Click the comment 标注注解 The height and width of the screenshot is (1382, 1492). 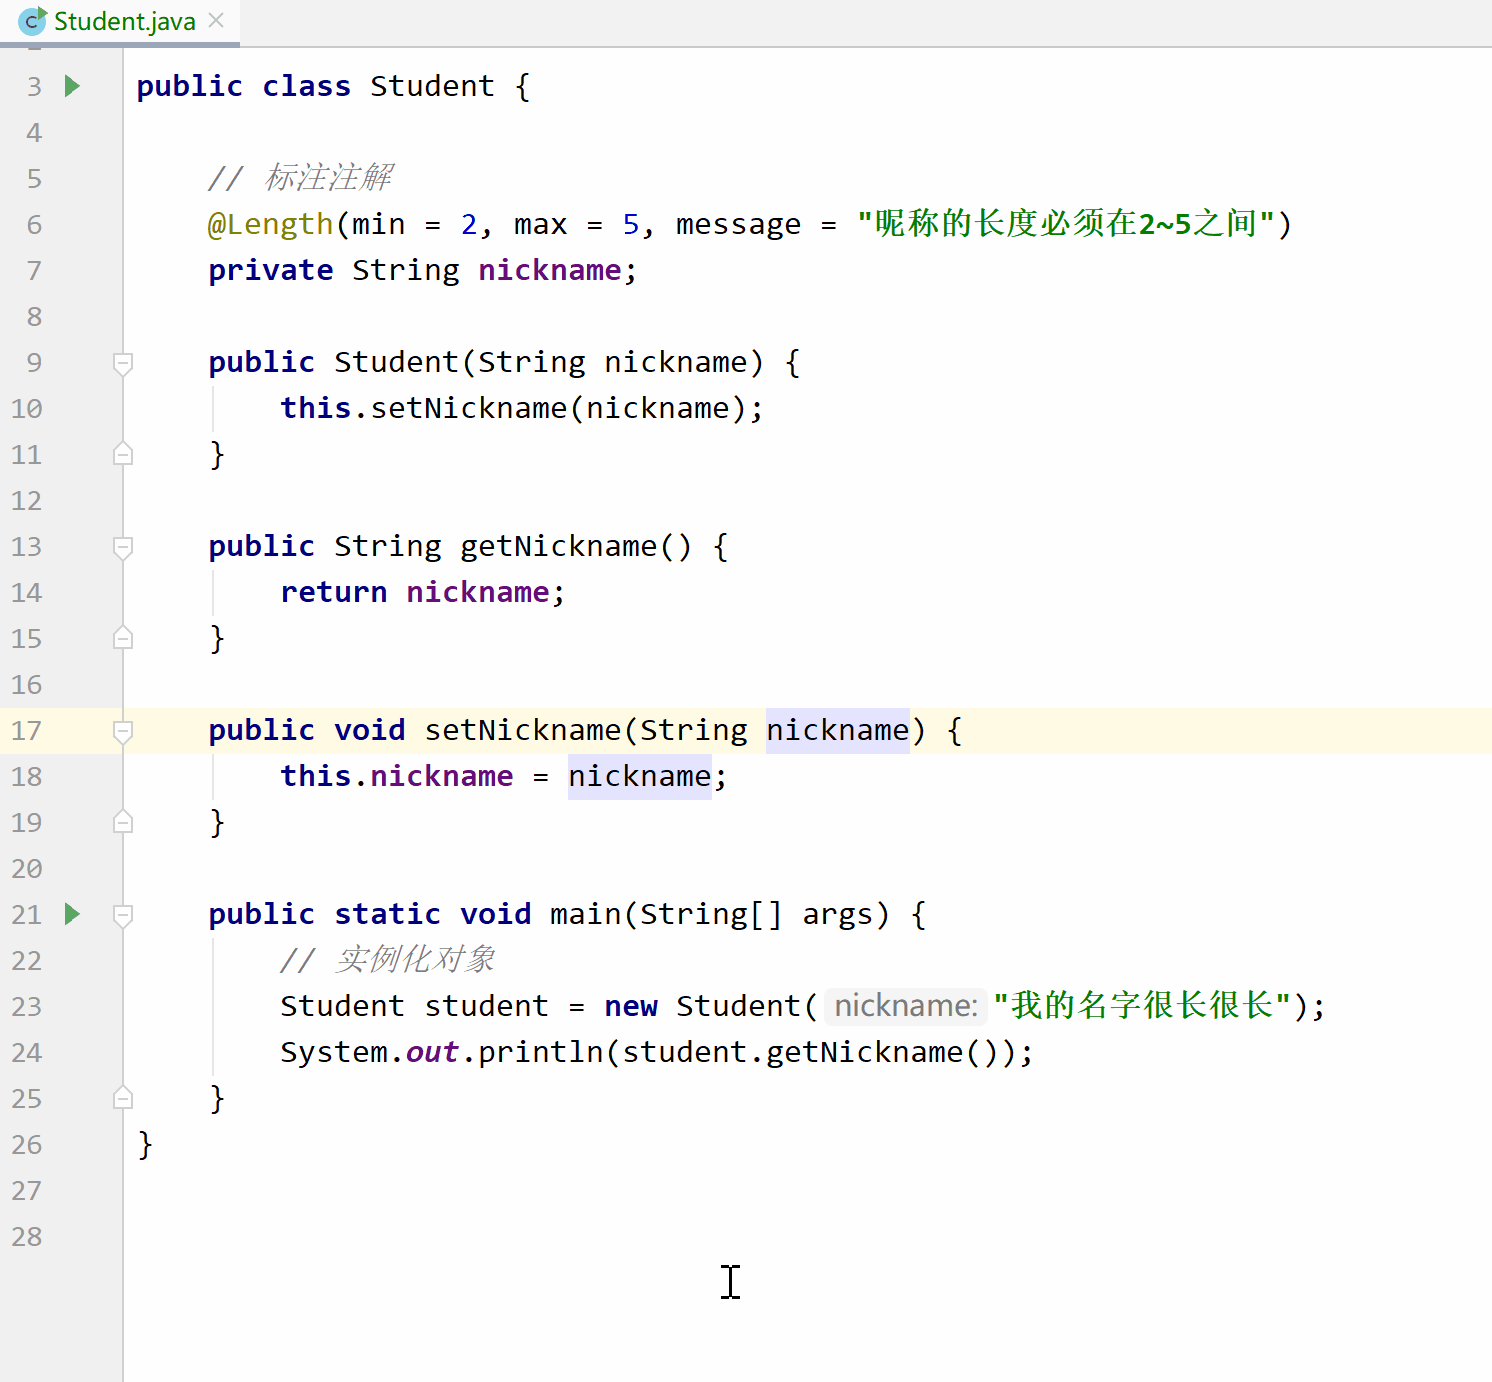point(300,178)
